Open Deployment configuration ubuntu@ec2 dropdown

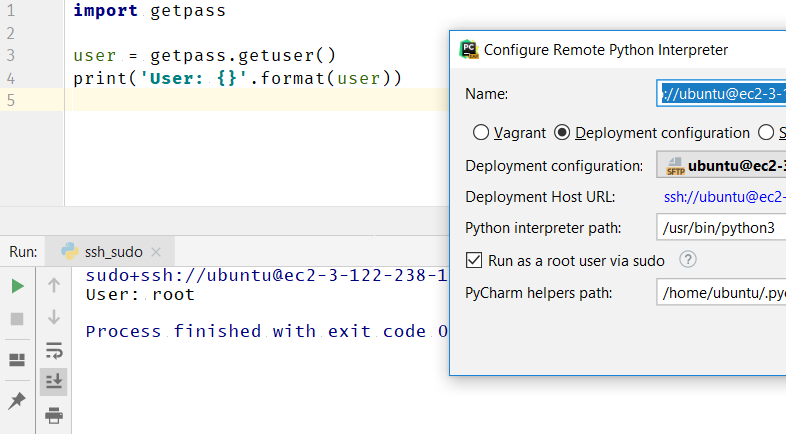[x=721, y=165]
